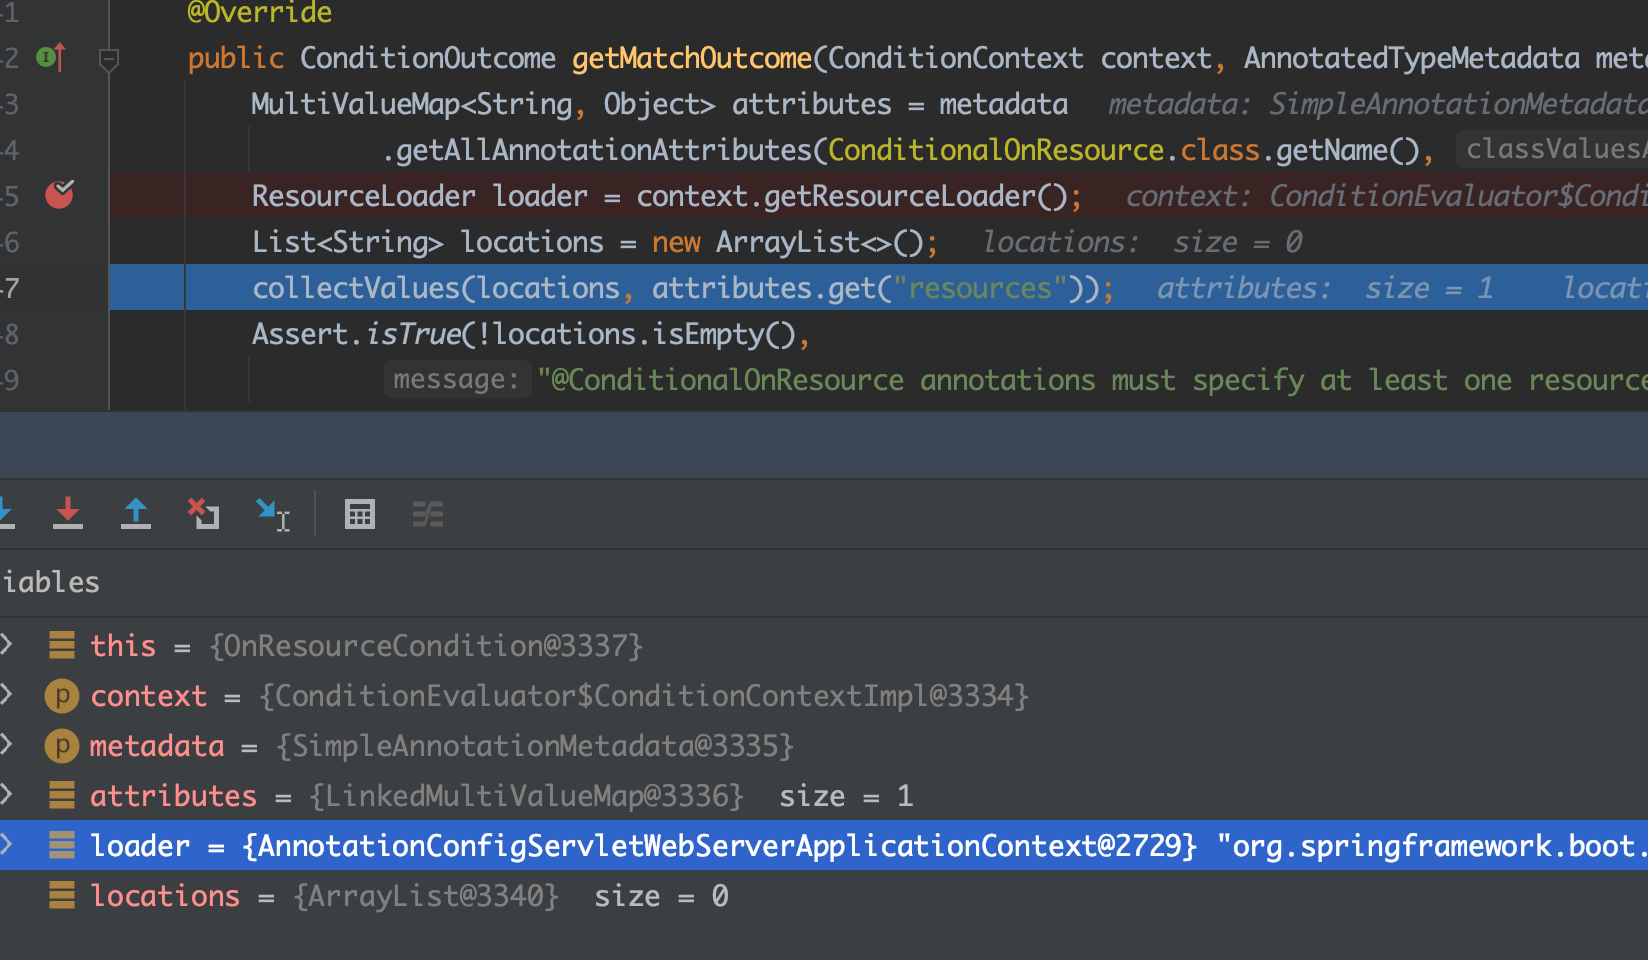Click the 'this' variable field icon
The height and width of the screenshot is (960, 1648).
(x=62, y=645)
